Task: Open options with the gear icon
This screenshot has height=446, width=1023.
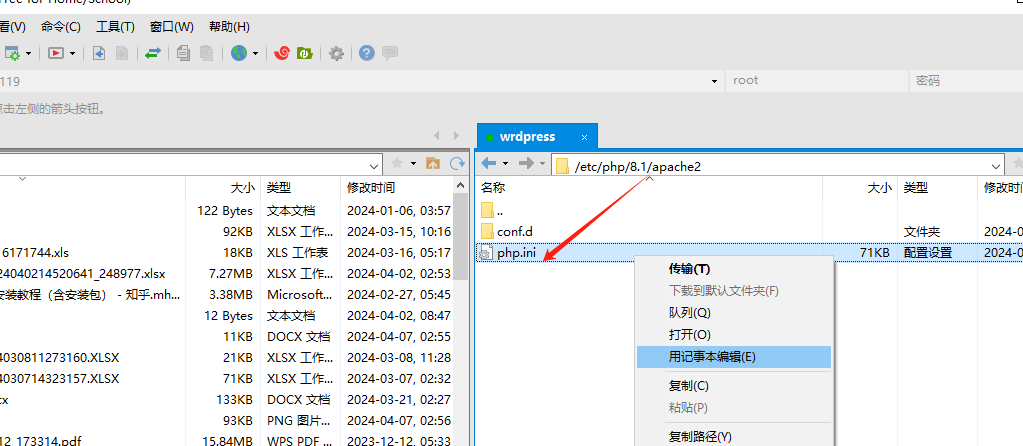Action: pyautogui.click(x=336, y=53)
